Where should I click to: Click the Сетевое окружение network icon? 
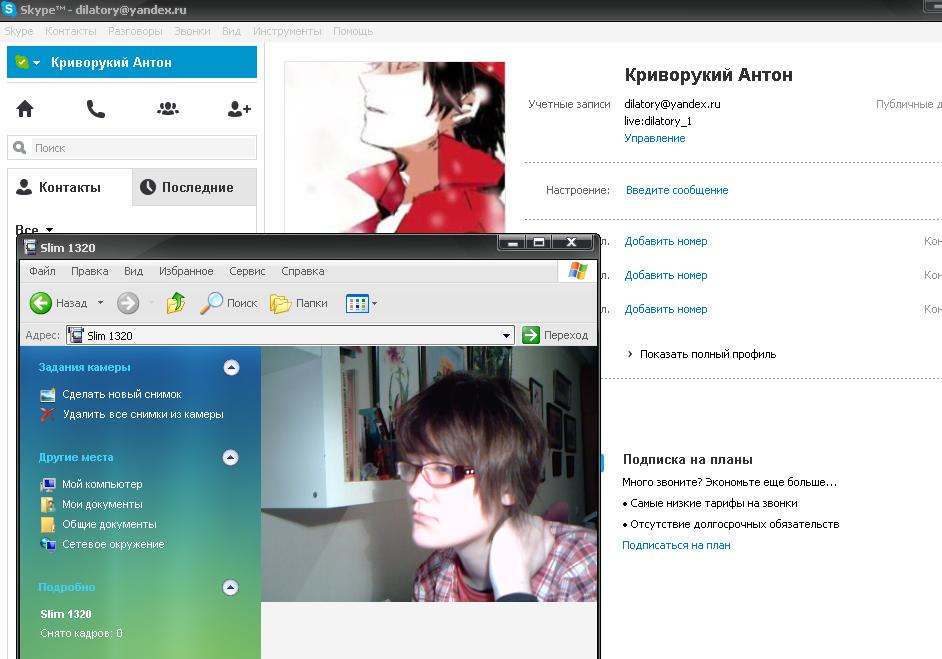(47, 544)
